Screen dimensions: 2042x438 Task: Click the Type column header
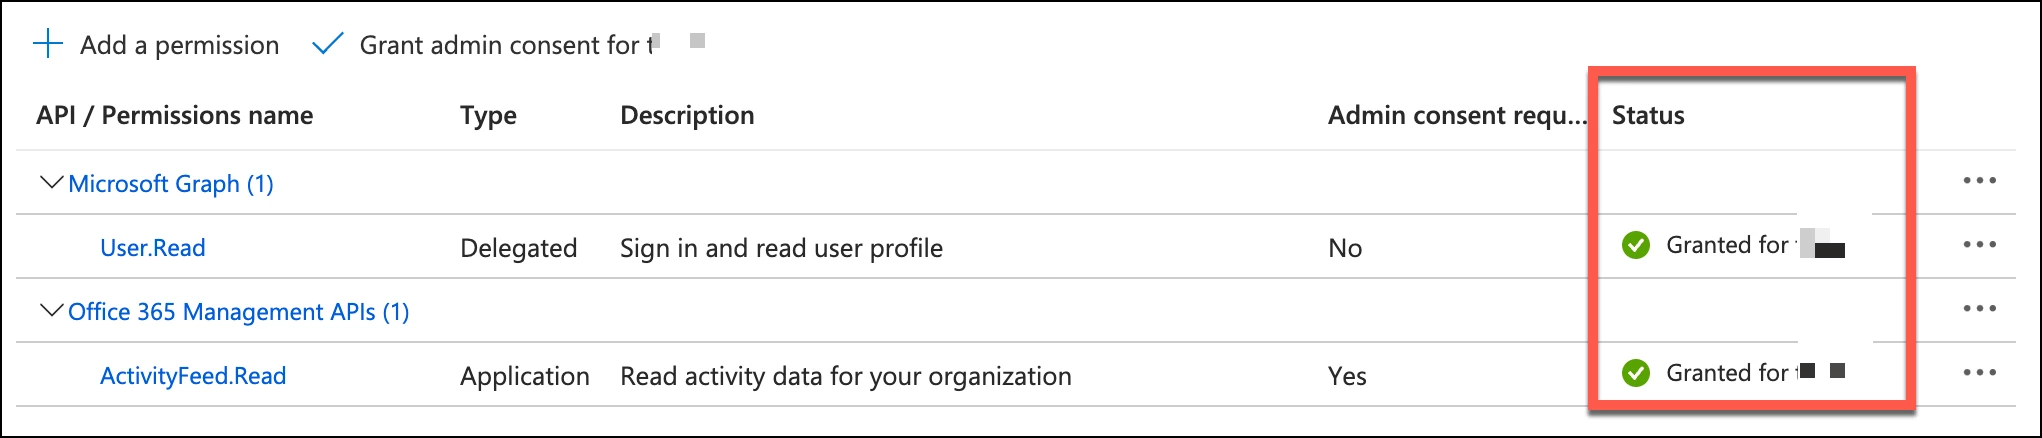488,116
